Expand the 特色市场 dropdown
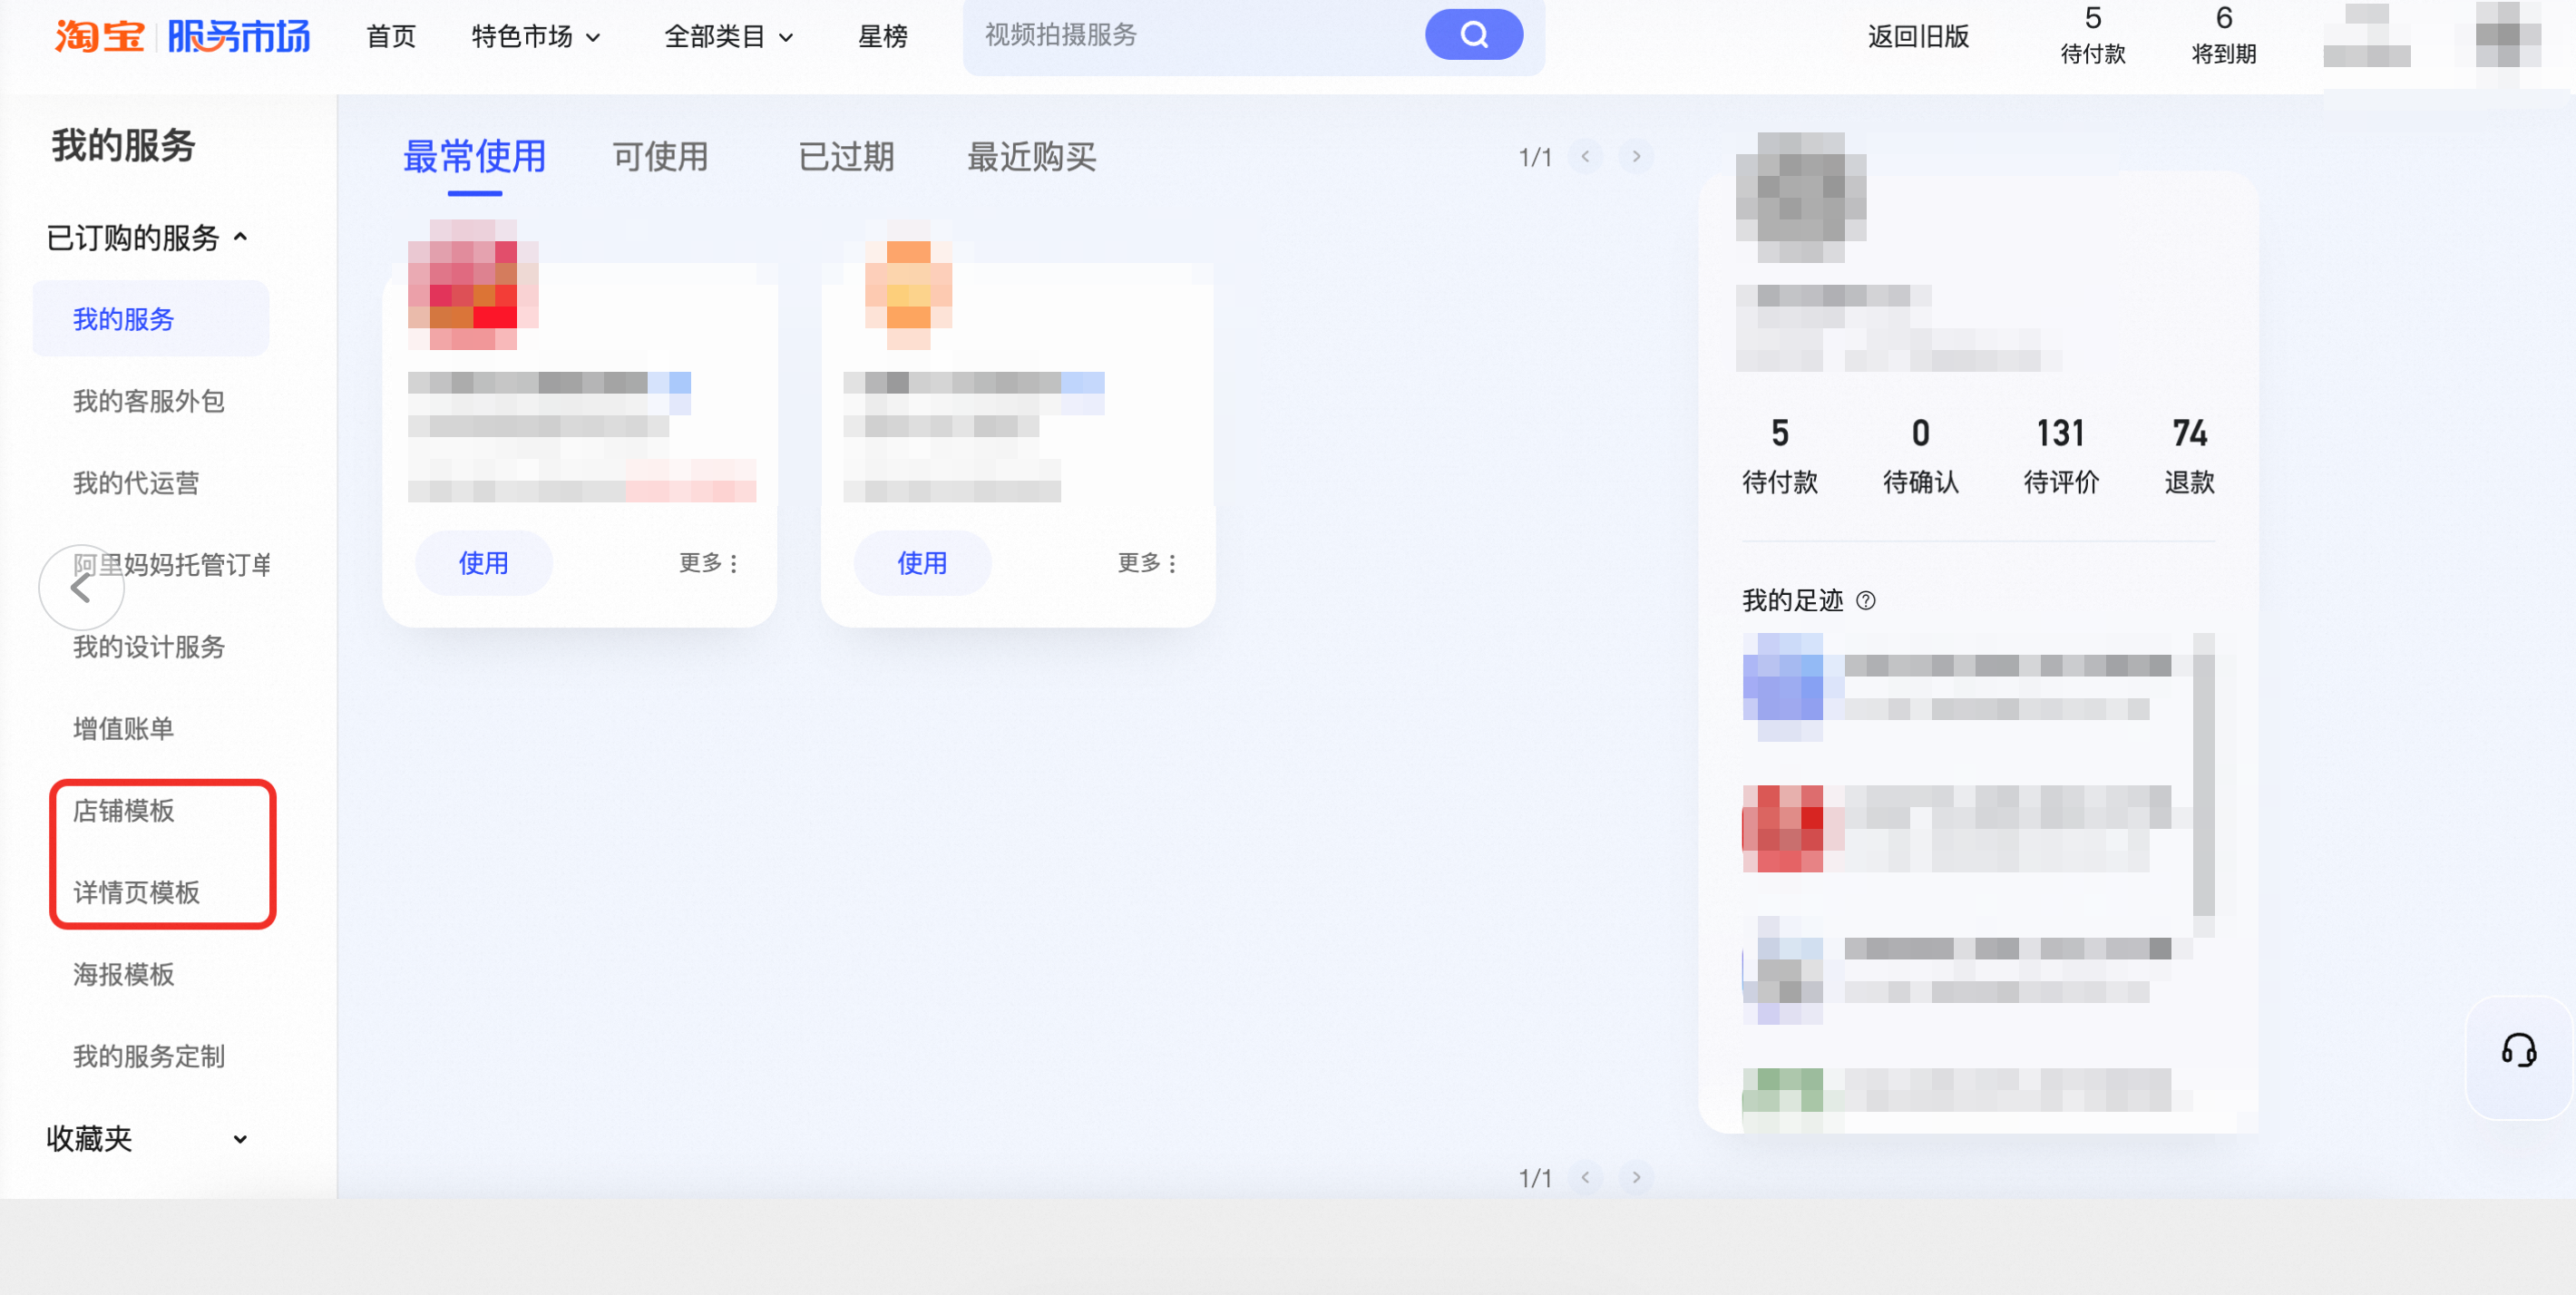The height and width of the screenshot is (1295, 2576). [x=536, y=37]
